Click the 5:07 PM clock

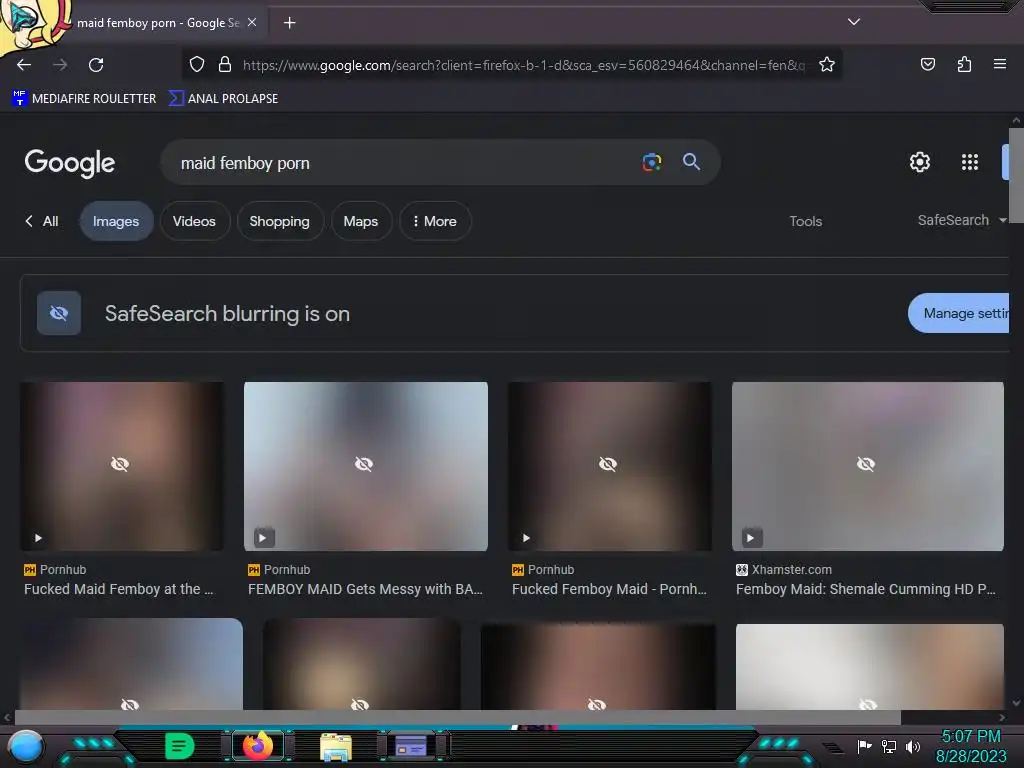pyautogui.click(x=971, y=737)
